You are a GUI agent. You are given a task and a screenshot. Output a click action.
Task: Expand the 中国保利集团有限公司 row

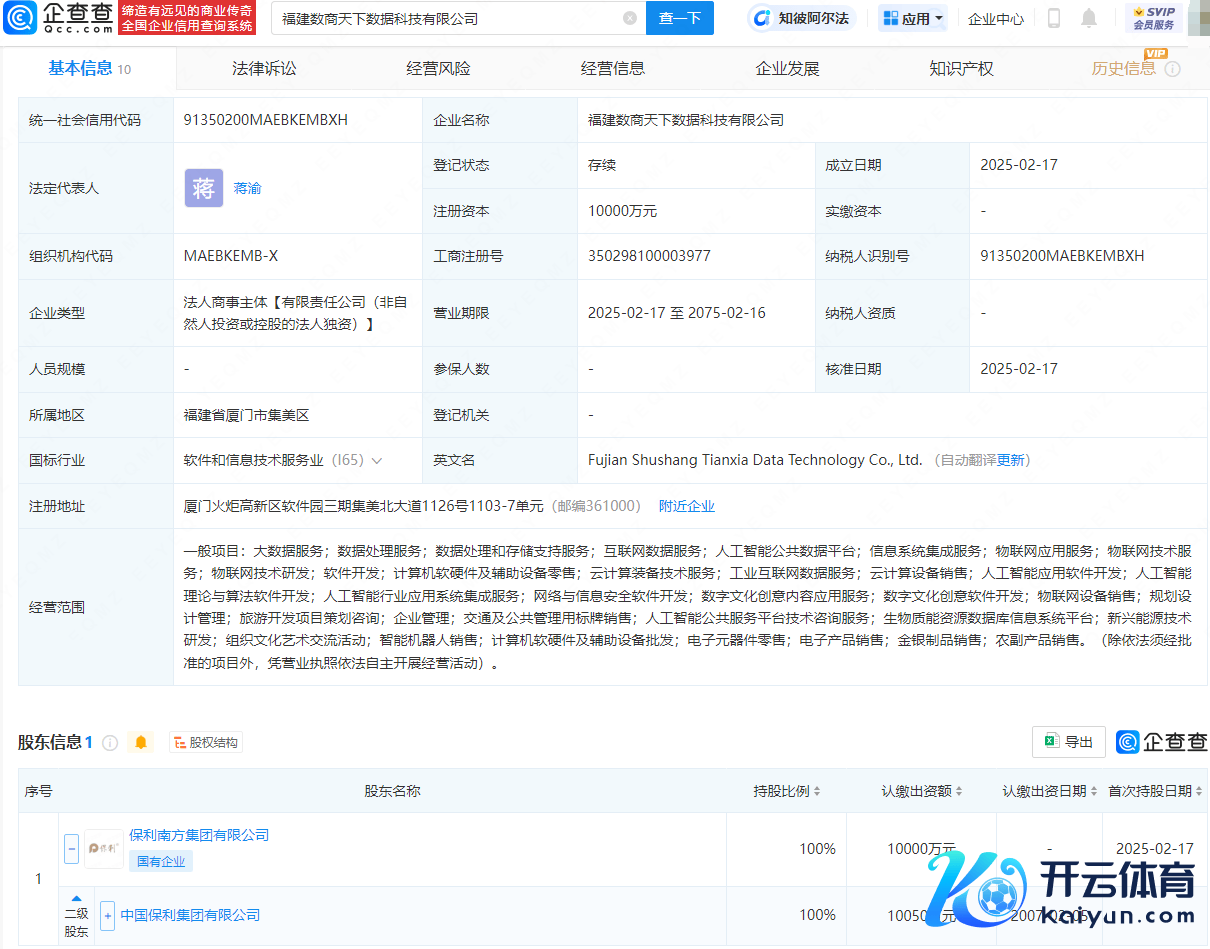pos(107,915)
